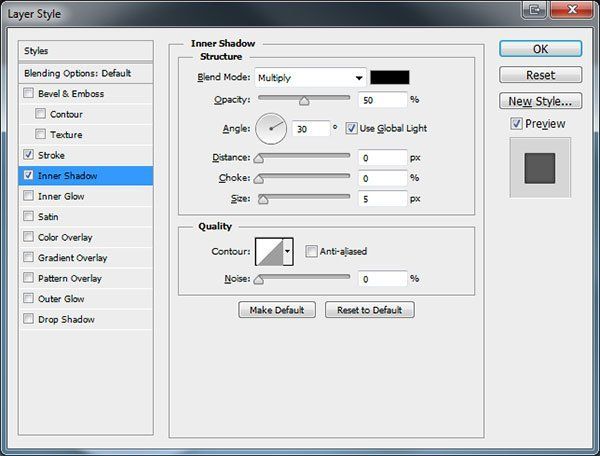Open the black shadow color swatch
The image size is (600, 456).
click(390, 77)
